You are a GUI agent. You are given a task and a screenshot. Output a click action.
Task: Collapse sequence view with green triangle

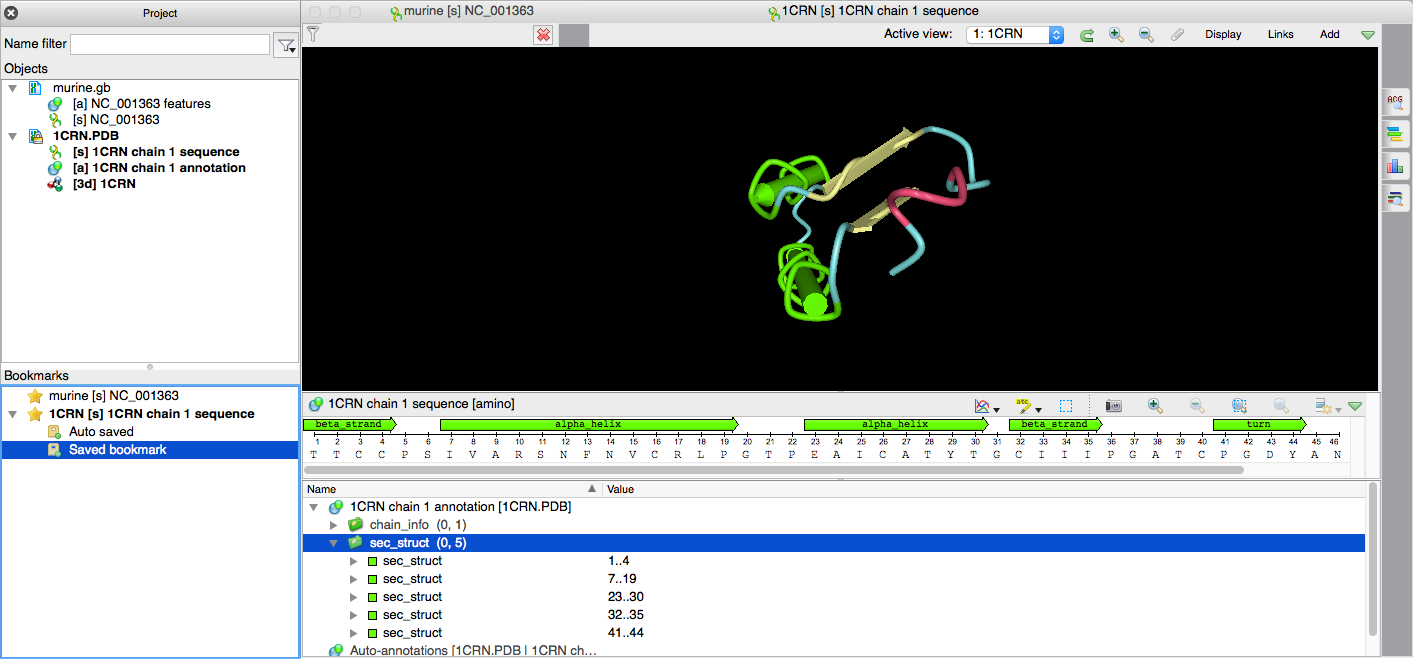(1355, 406)
